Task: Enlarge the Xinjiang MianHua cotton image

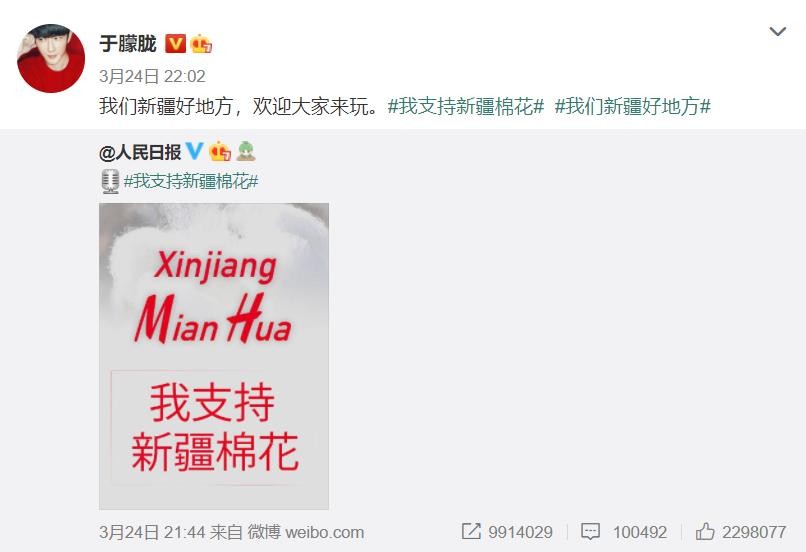Action: (214, 356)
